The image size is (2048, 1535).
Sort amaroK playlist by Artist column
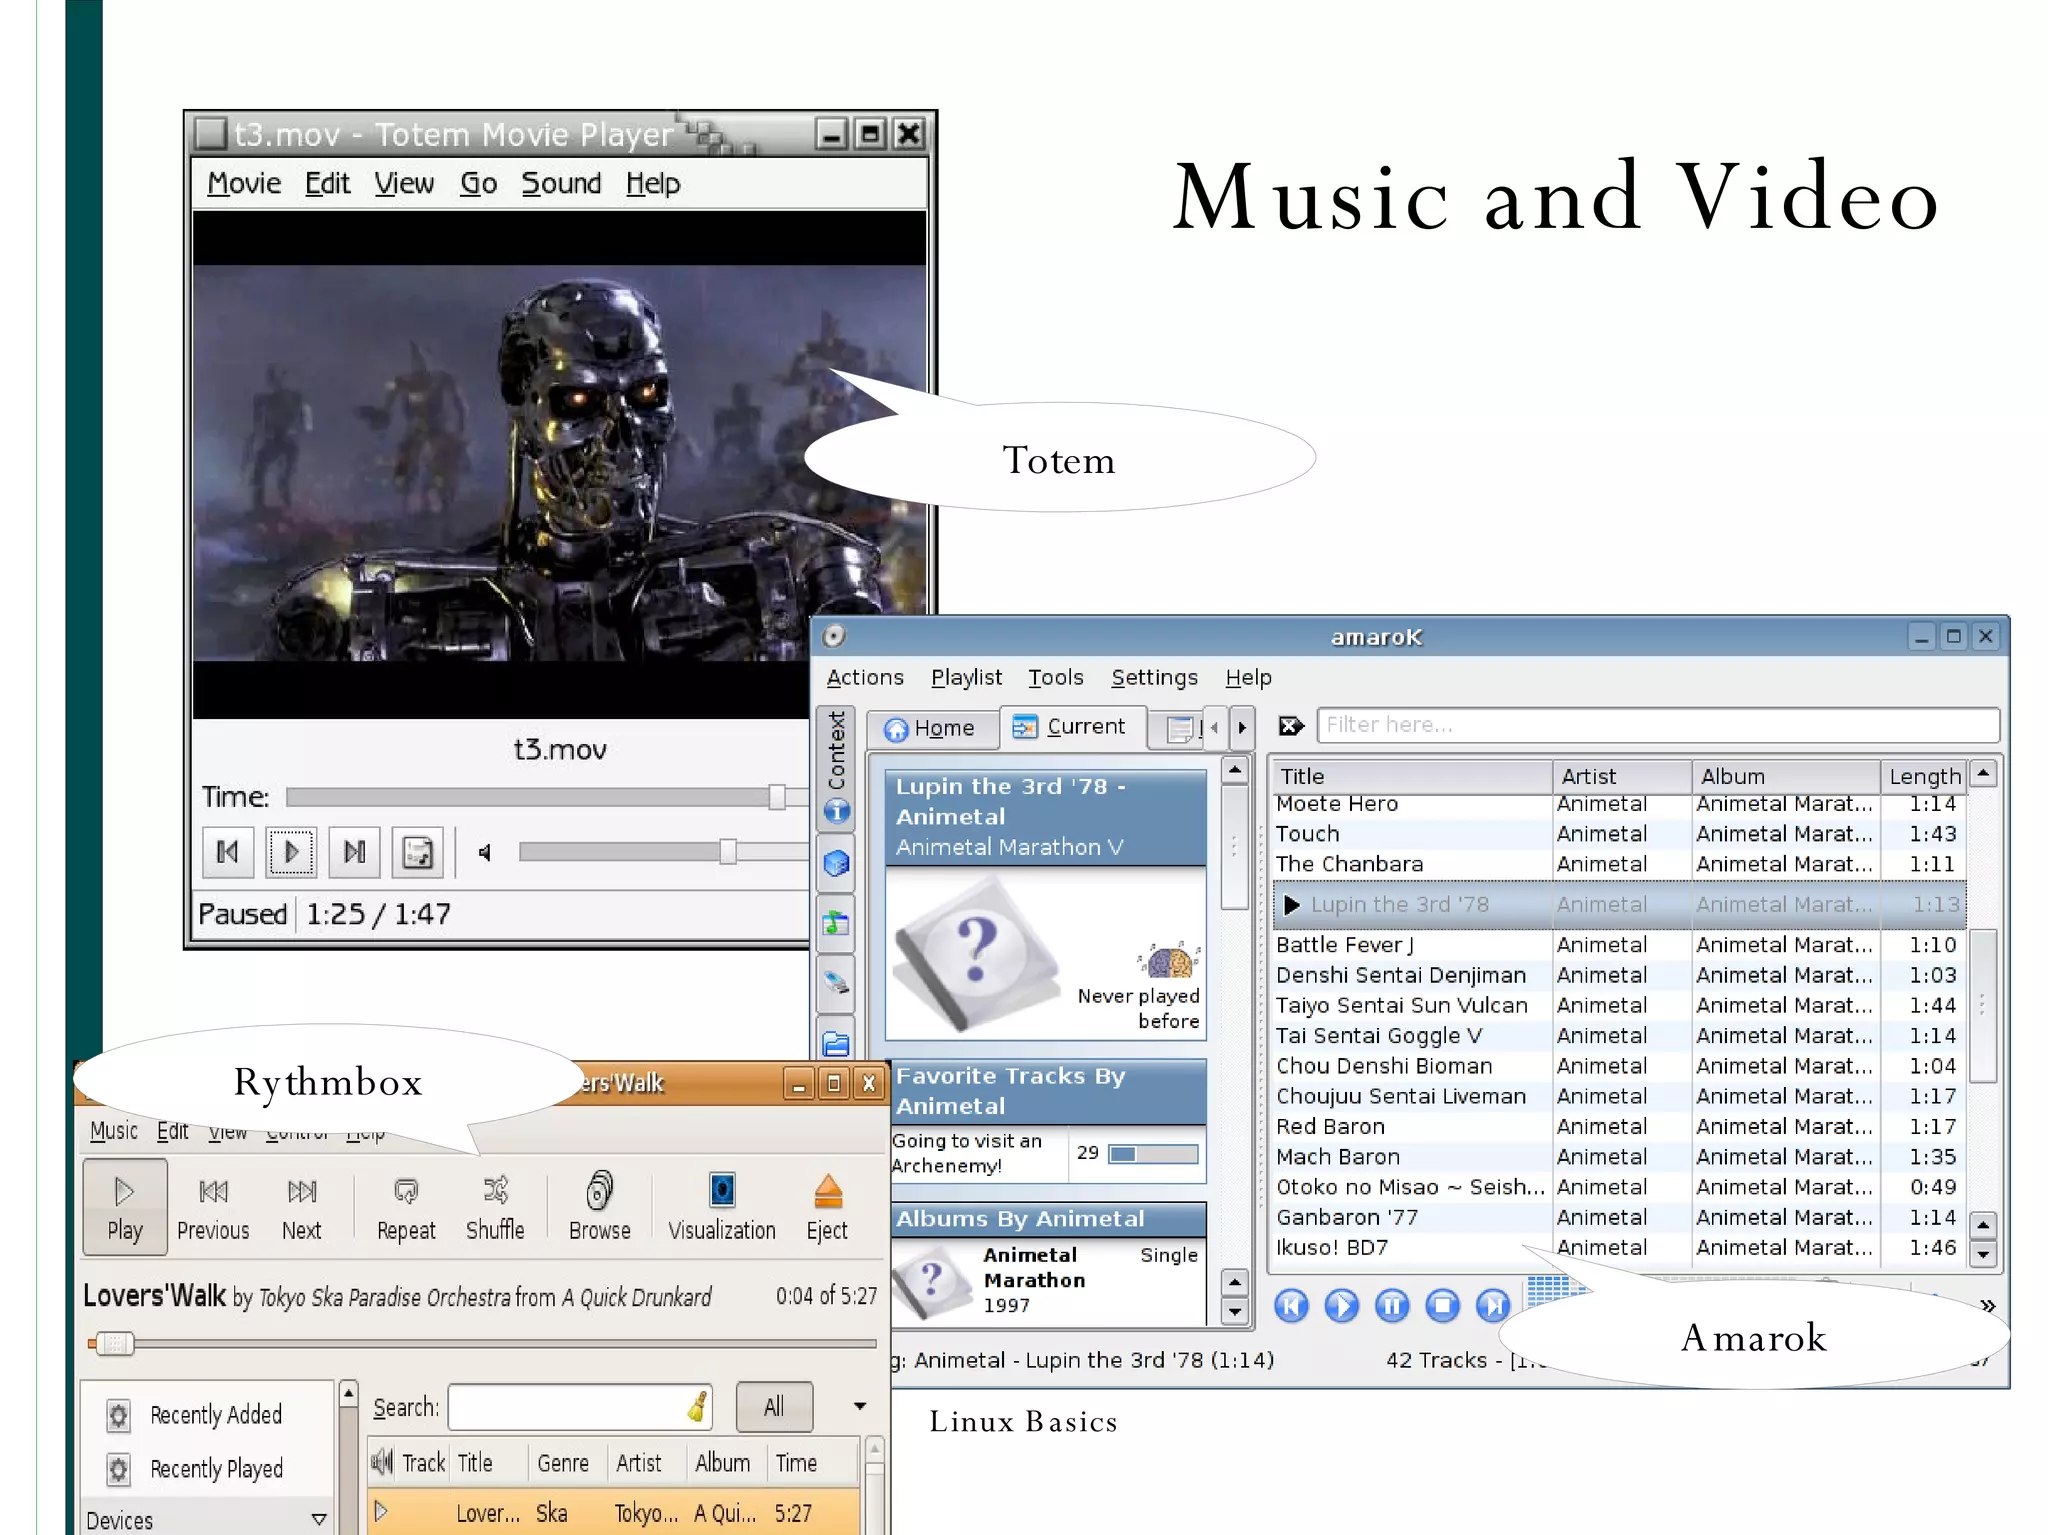(1621, 776)
